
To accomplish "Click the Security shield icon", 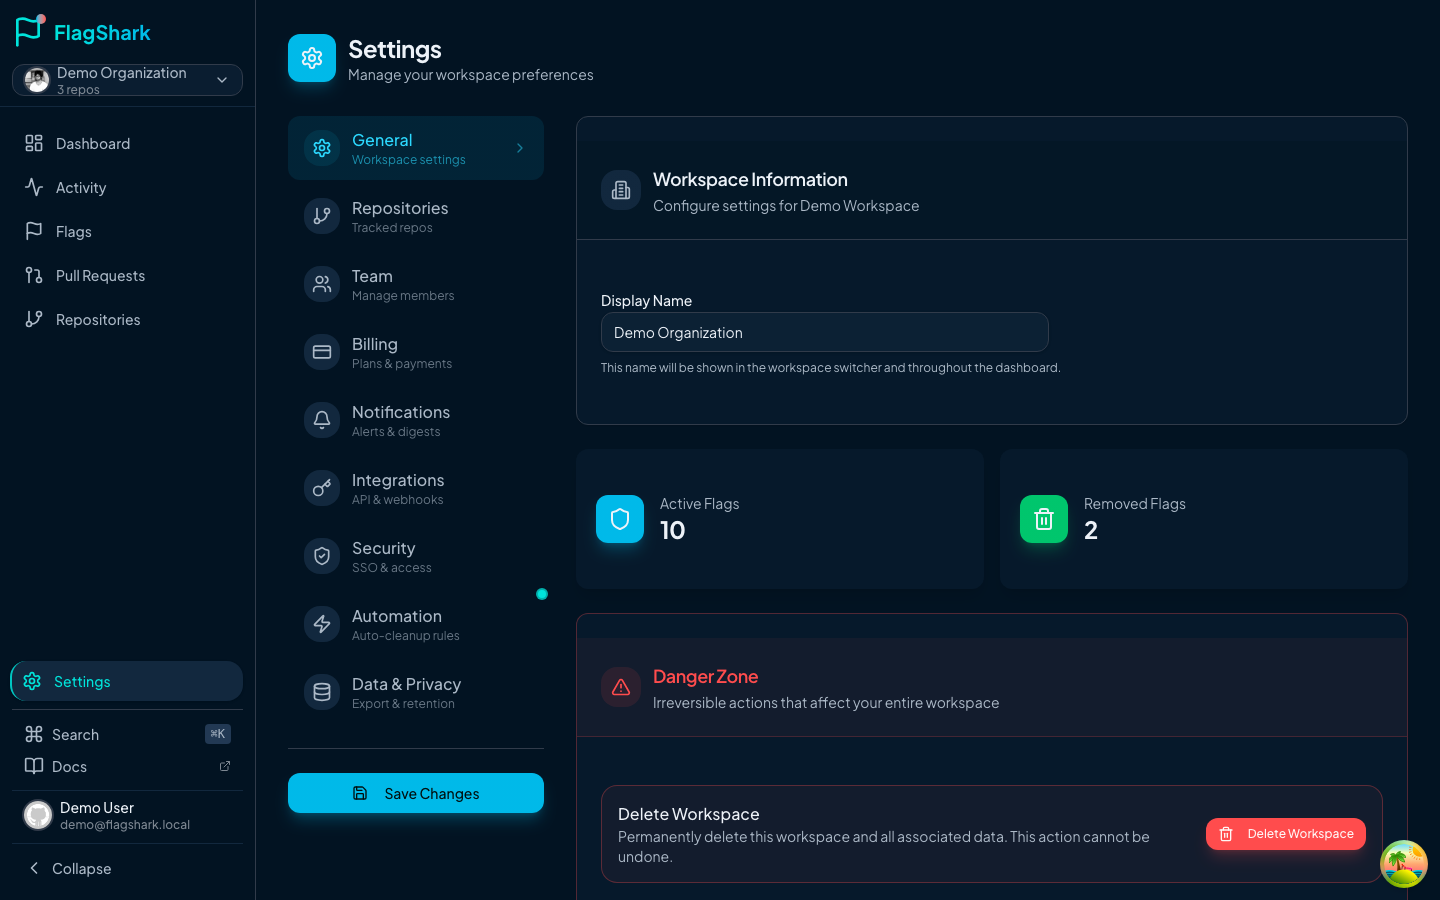I will tap(322, 556).
